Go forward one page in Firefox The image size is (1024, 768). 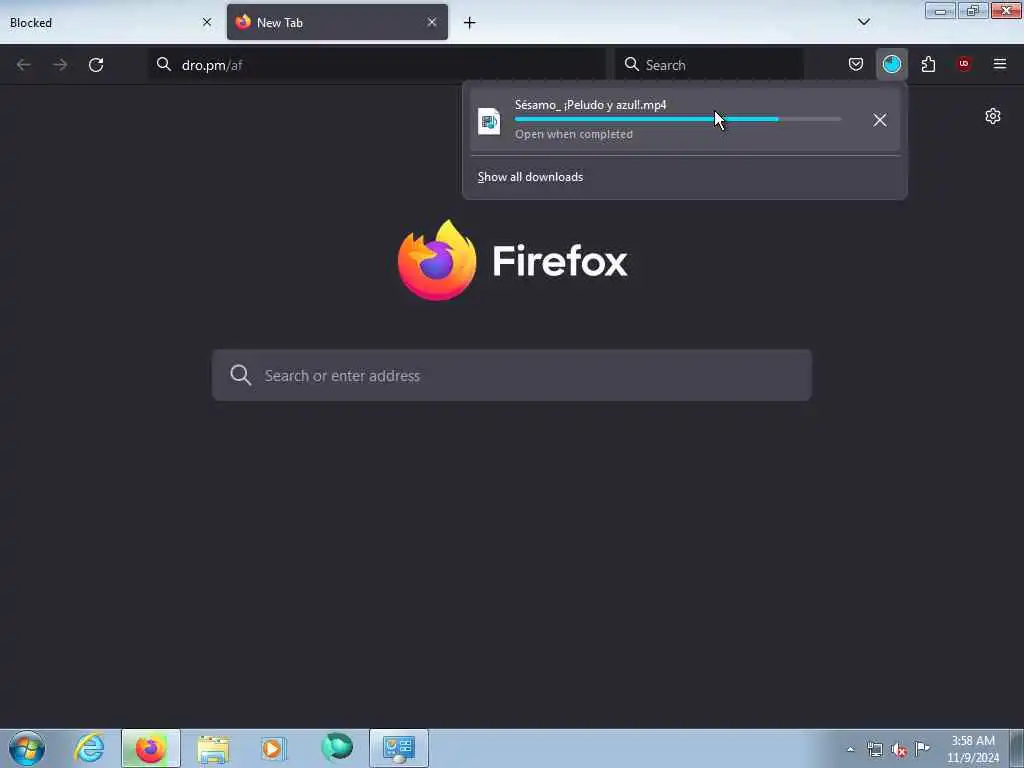pyautogui.click(x=60, y=65)
